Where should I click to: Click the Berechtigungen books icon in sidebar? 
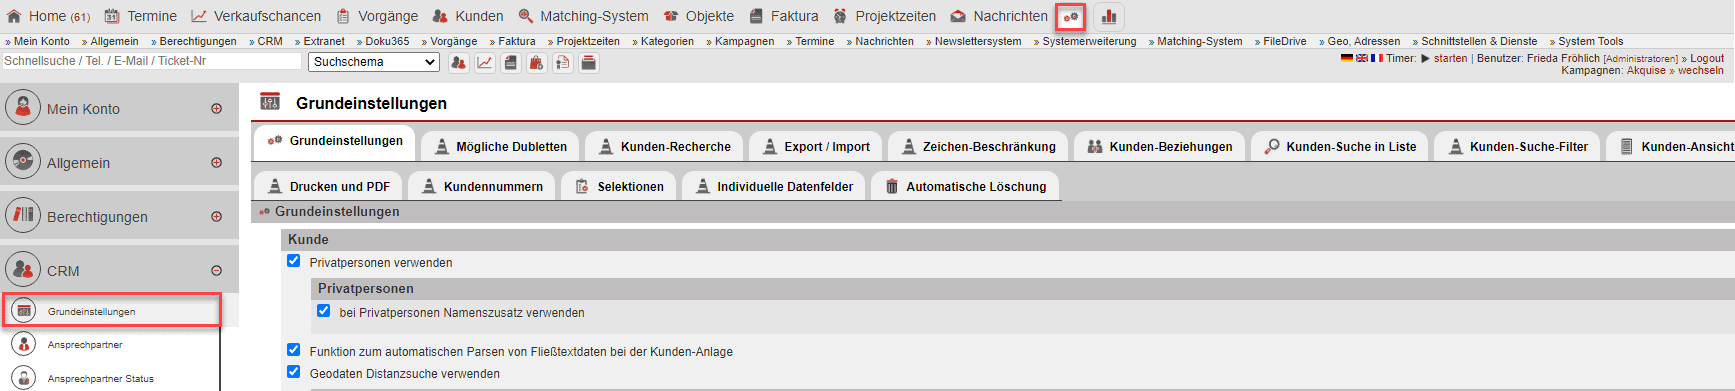pos(23,216)
